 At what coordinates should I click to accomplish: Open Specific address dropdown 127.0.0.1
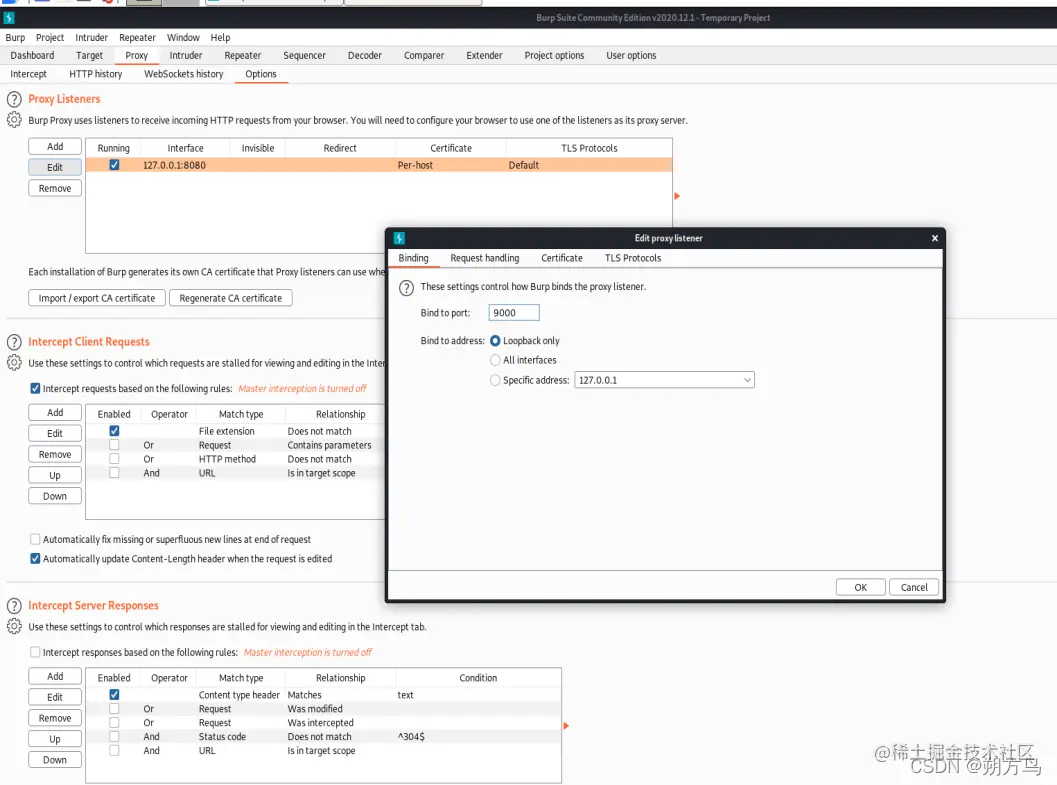pos(664,380)
